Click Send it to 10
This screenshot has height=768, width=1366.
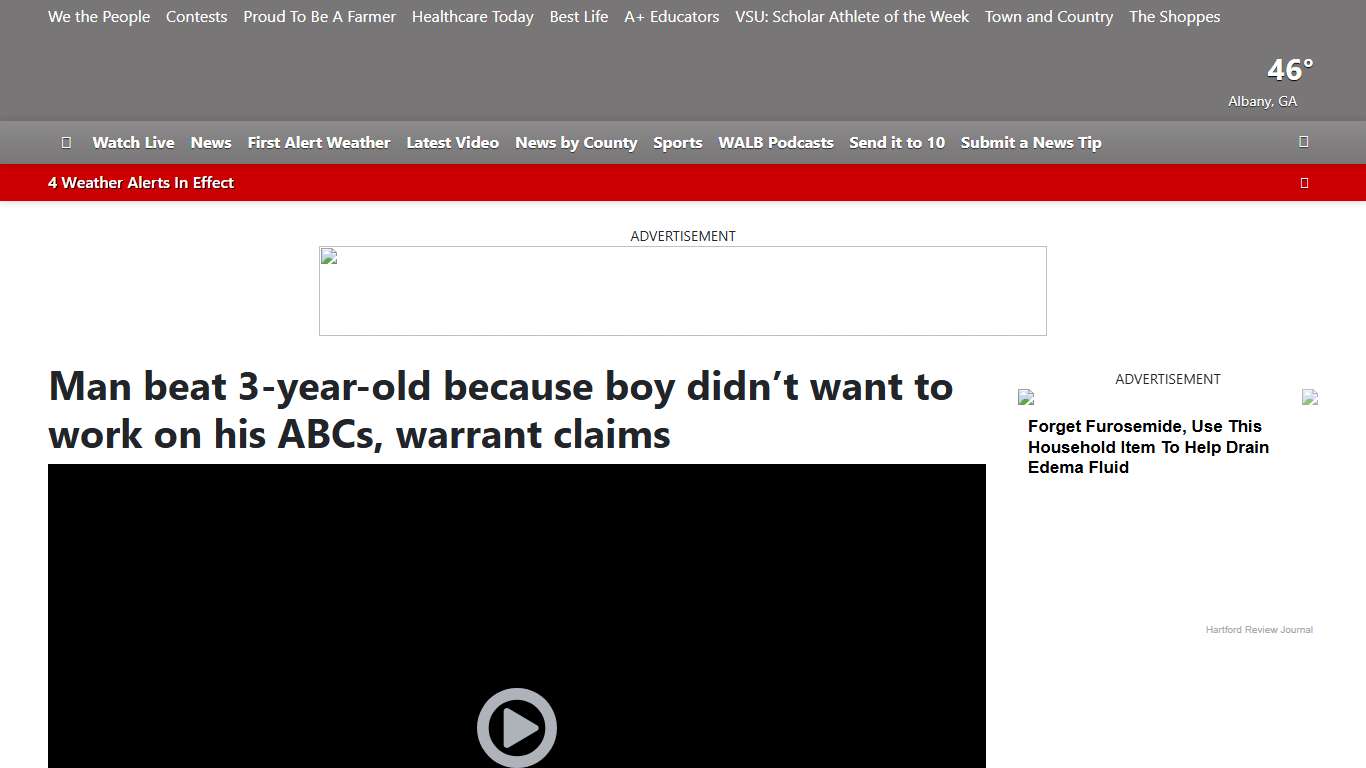click(896, 142)
